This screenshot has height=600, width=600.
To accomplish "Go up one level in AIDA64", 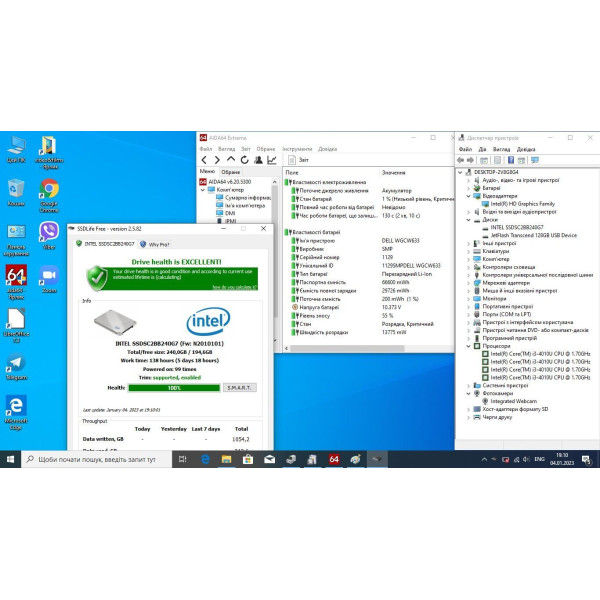I will coord(231,160).
